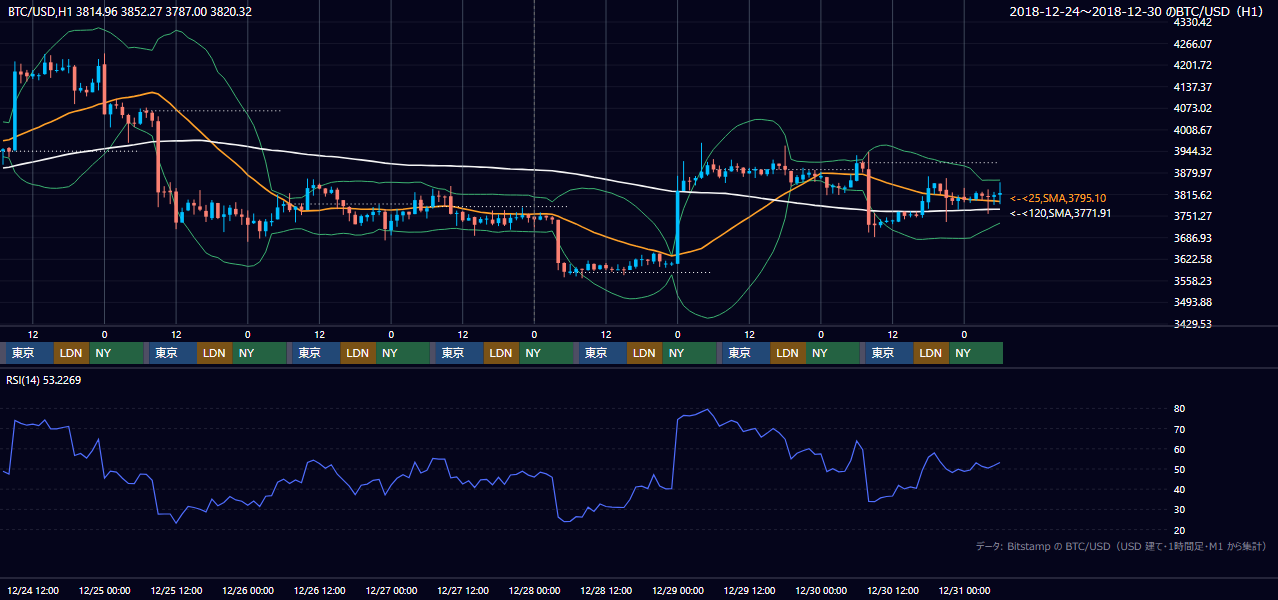Click RSI axis level 20

coord(1179,530)
